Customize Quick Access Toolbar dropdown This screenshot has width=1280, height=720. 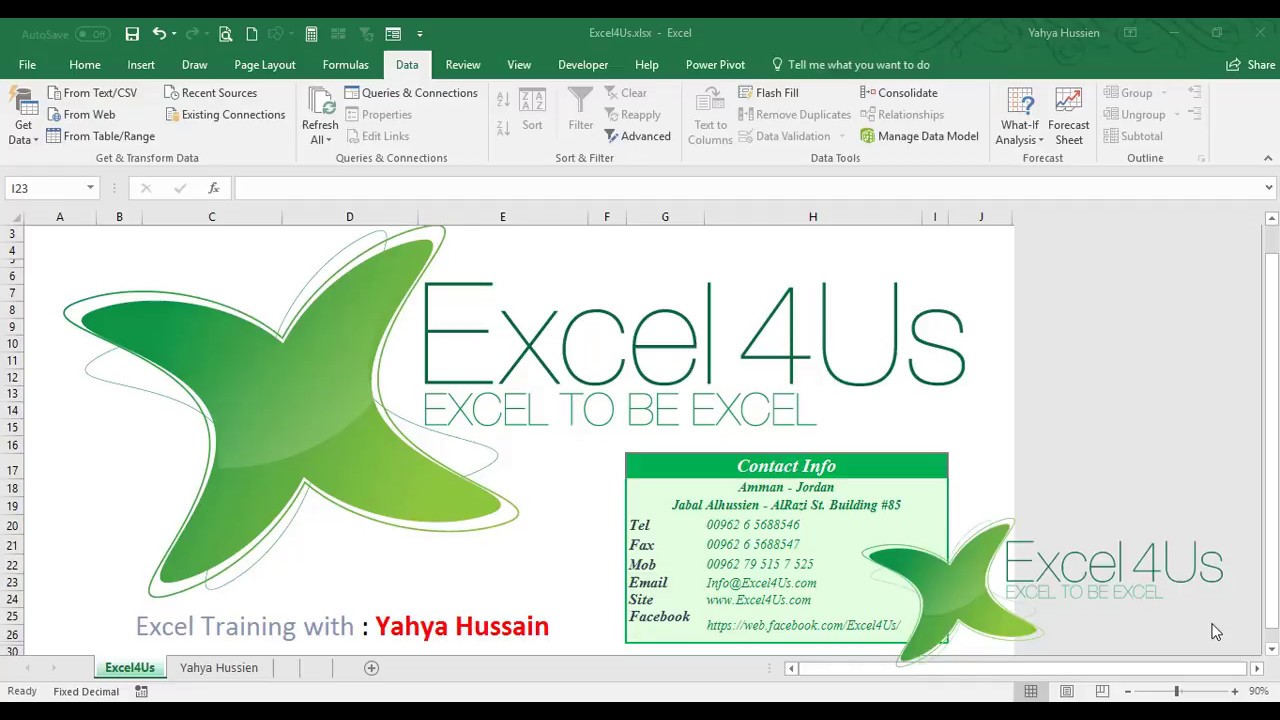coord(420,34)
